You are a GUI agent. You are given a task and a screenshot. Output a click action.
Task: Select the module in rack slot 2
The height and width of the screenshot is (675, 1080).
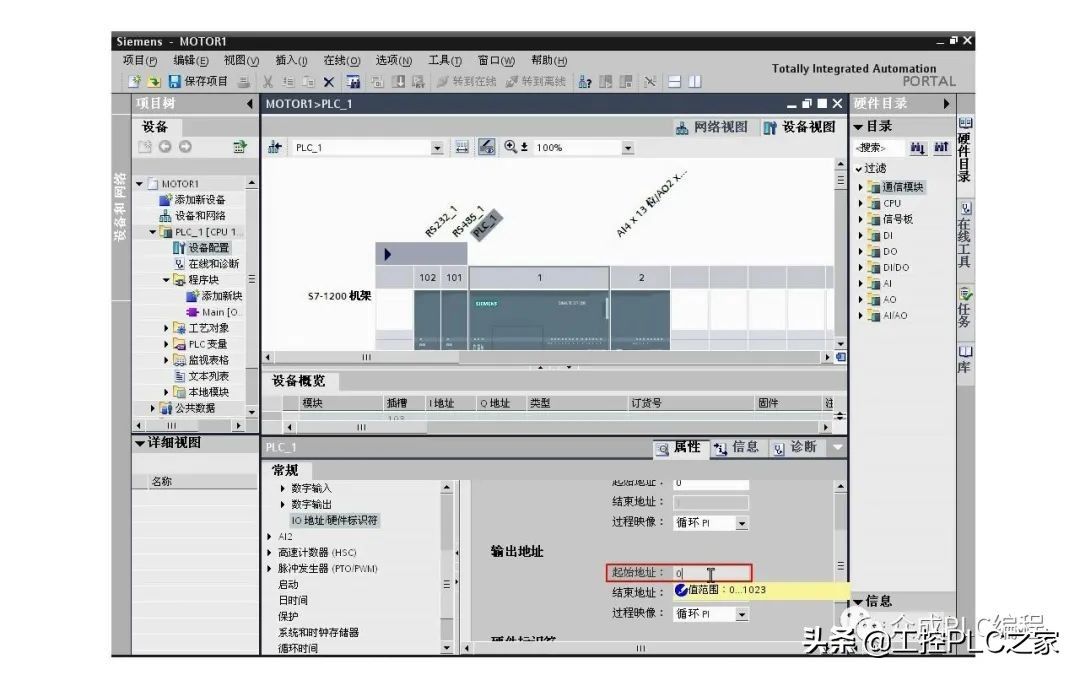[x=641, y=320]
